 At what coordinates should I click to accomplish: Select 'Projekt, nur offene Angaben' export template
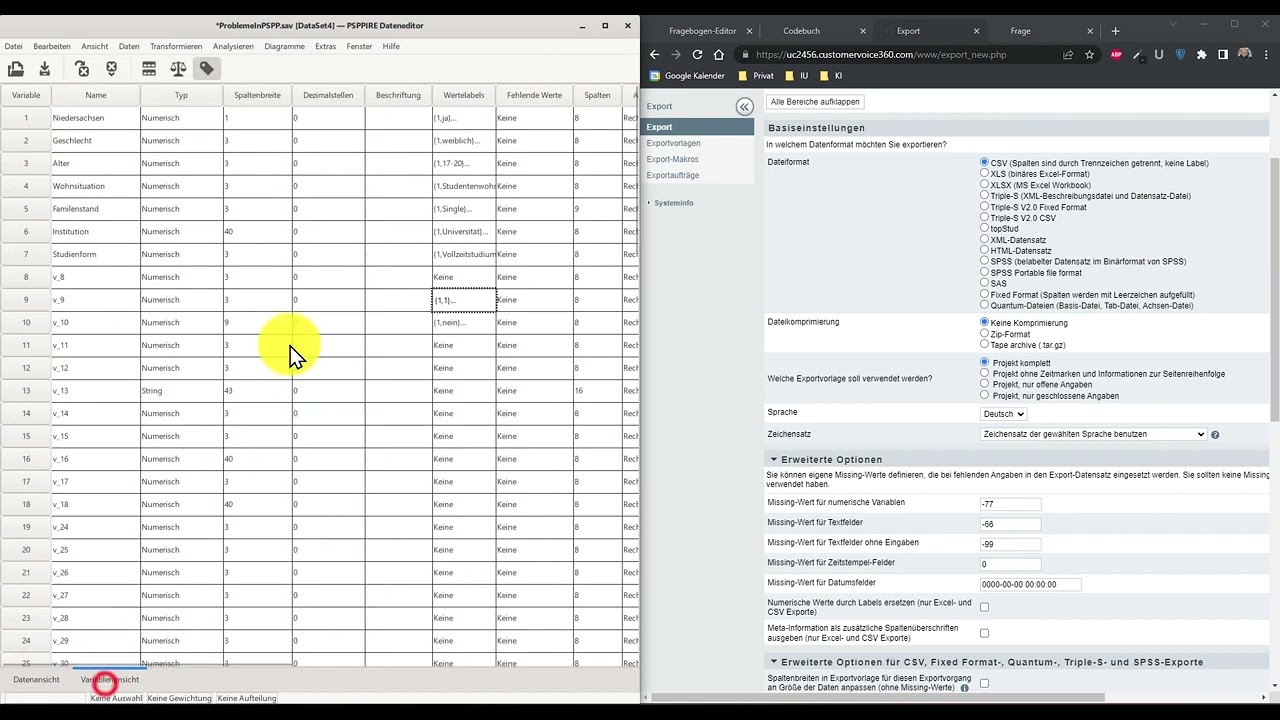point(985,384)
